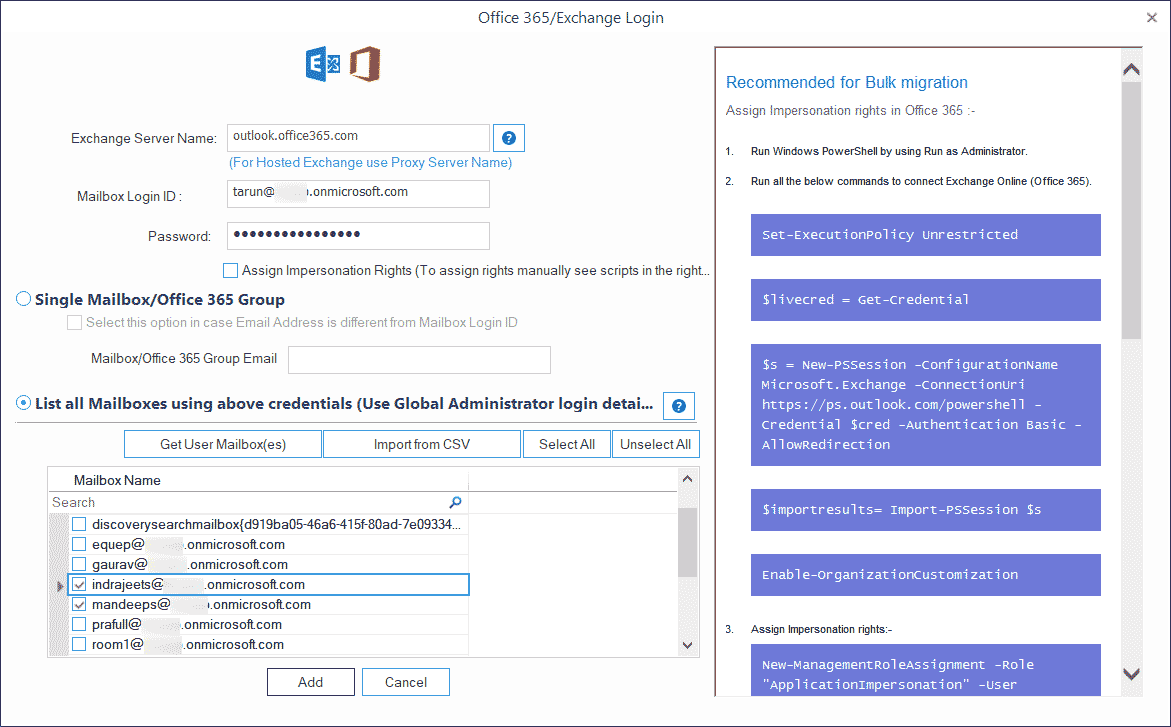Open help for List all Mailboxes option

pos(679,406)
